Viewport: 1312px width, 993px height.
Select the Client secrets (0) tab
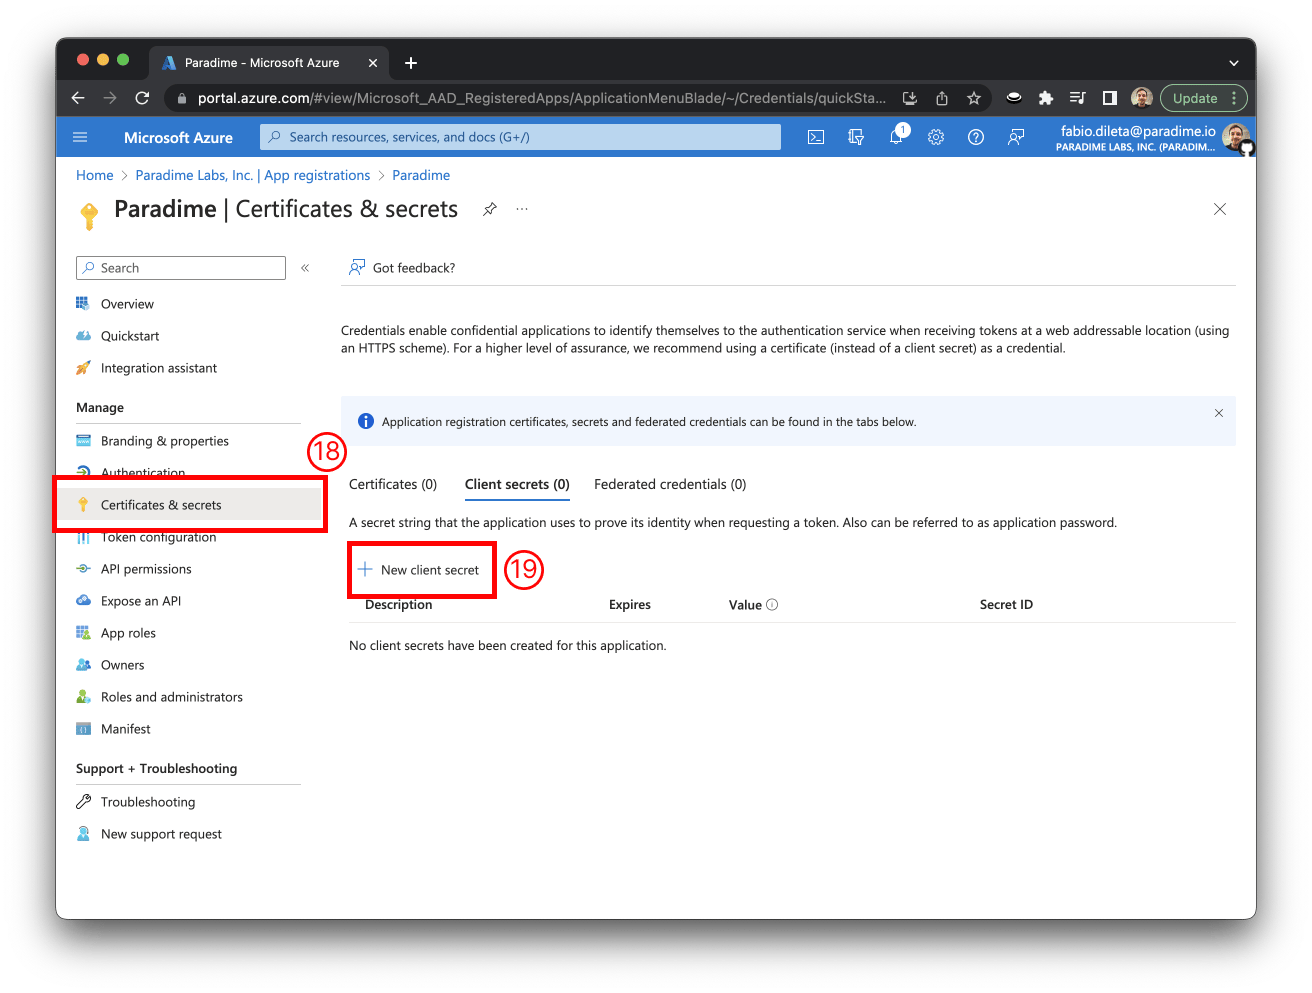517,484
